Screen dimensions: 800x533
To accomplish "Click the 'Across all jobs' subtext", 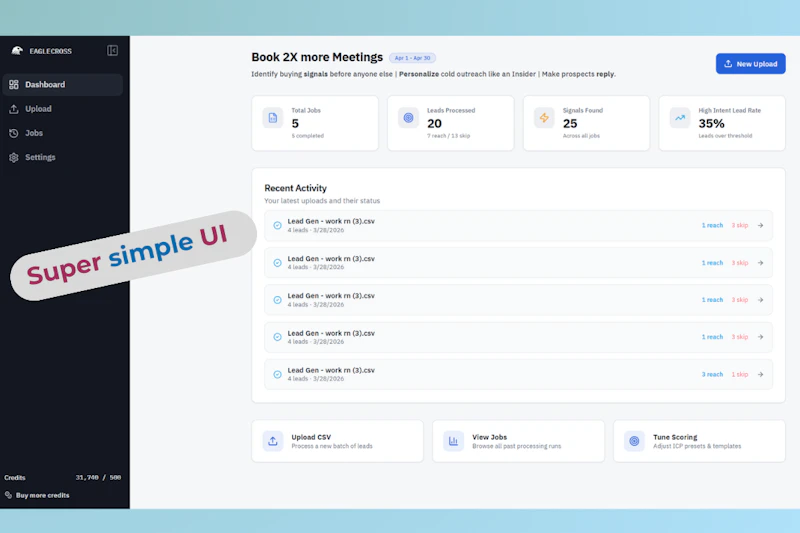I will point(581,136).
